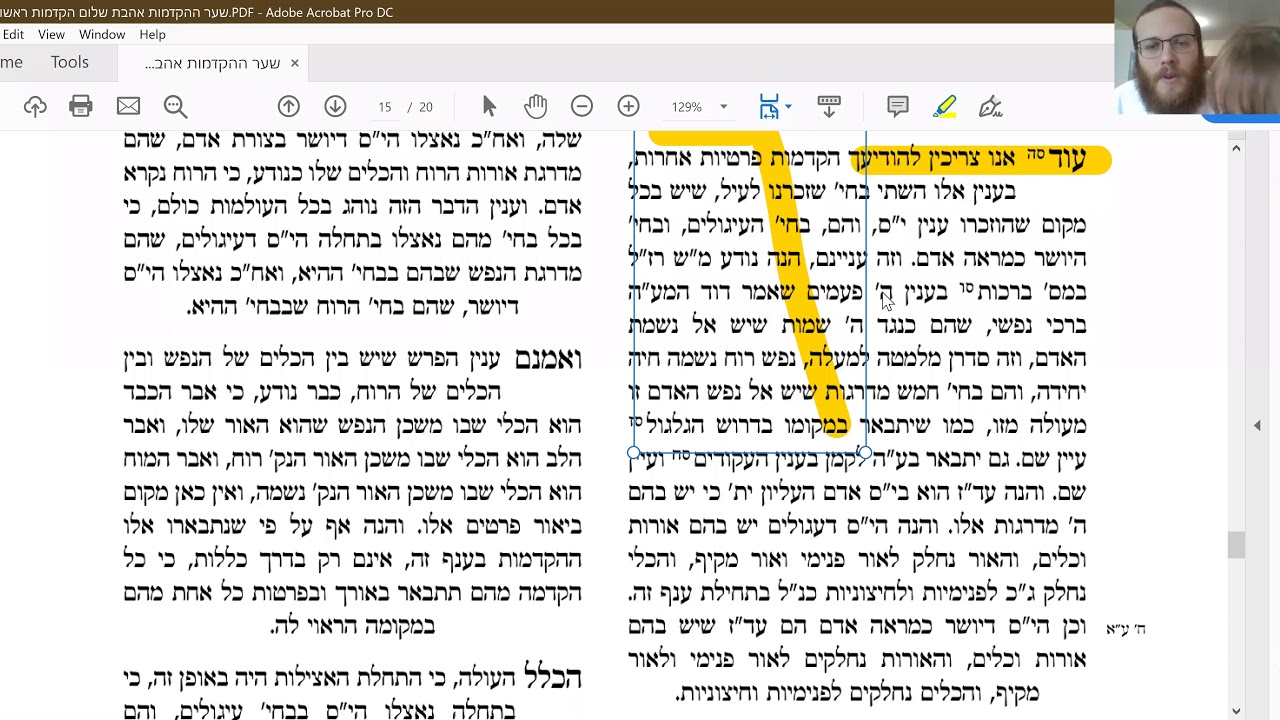Screen dimensions: 1280x720
Task: Click the scrolling mode keyboard icon
Action: [829, 106]
